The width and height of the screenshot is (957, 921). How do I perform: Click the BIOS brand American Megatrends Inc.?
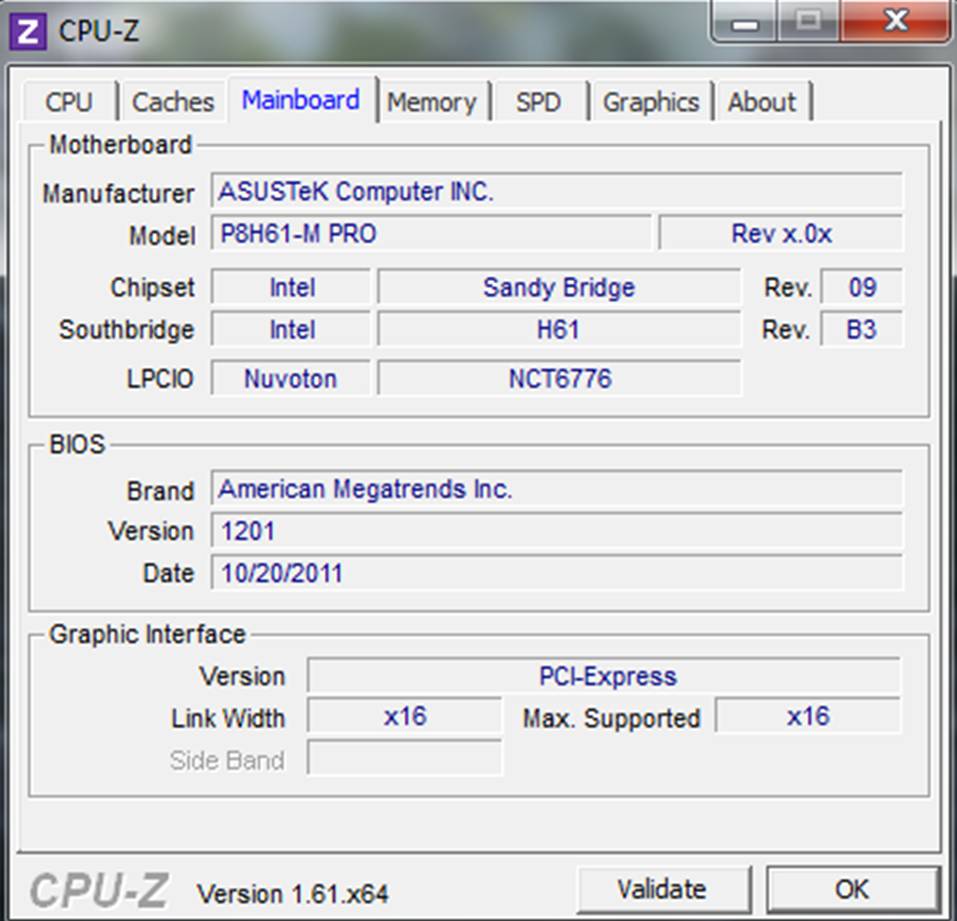point(557,488)
